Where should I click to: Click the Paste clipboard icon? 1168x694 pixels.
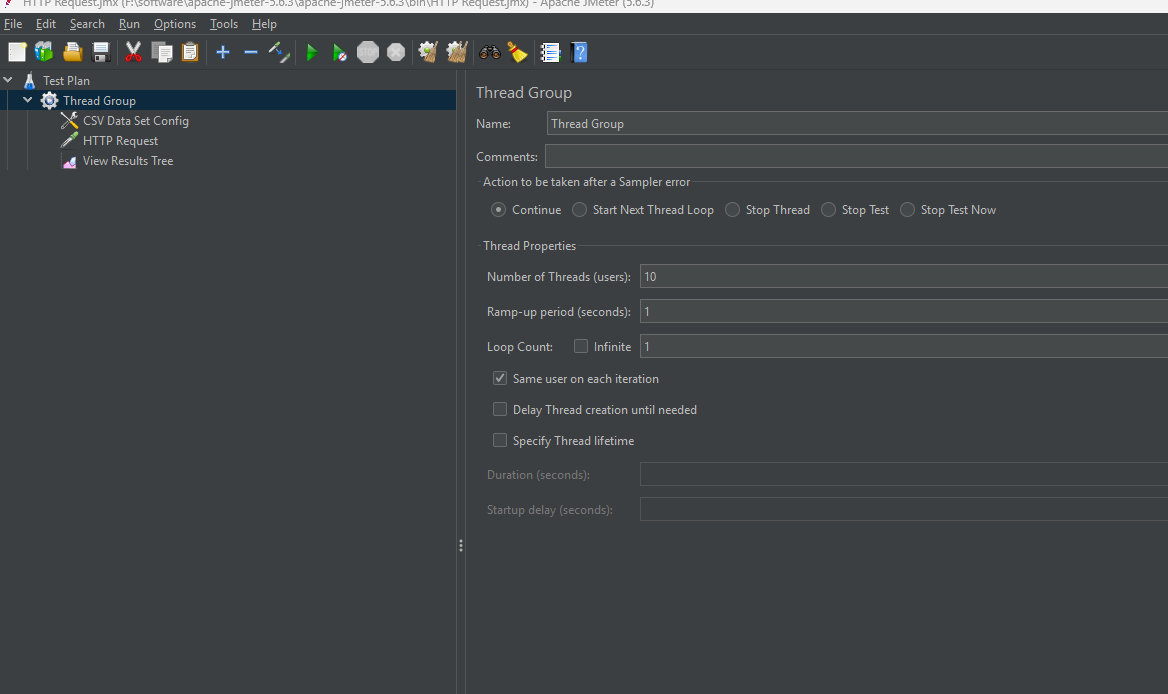point(190,52)
